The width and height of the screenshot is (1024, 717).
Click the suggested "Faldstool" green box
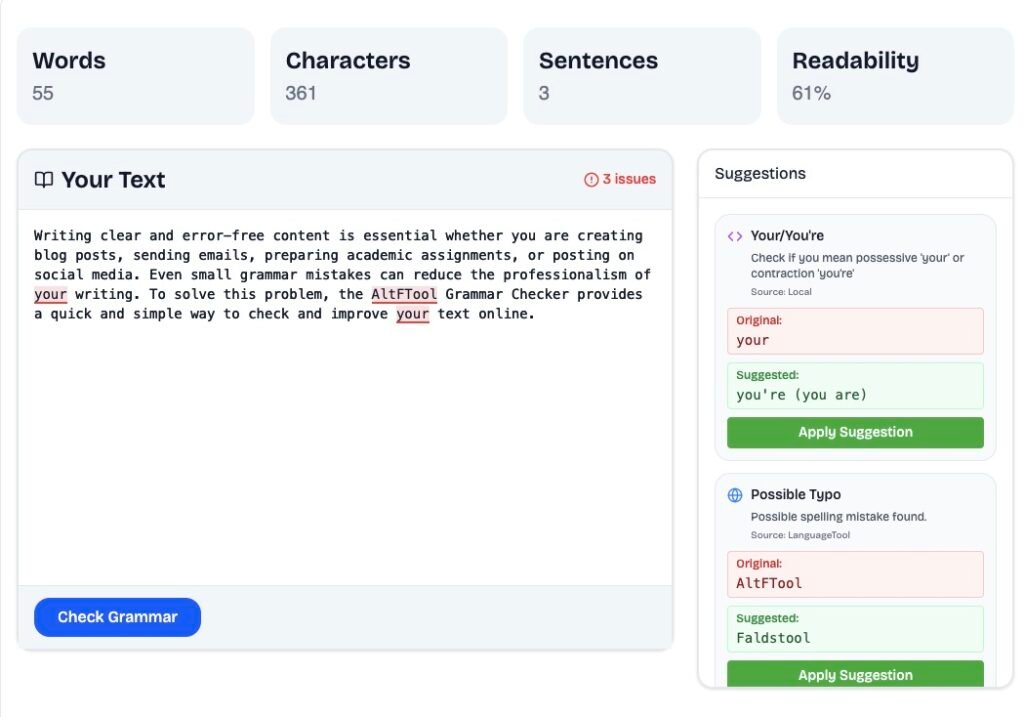click(x=855, y=630)
